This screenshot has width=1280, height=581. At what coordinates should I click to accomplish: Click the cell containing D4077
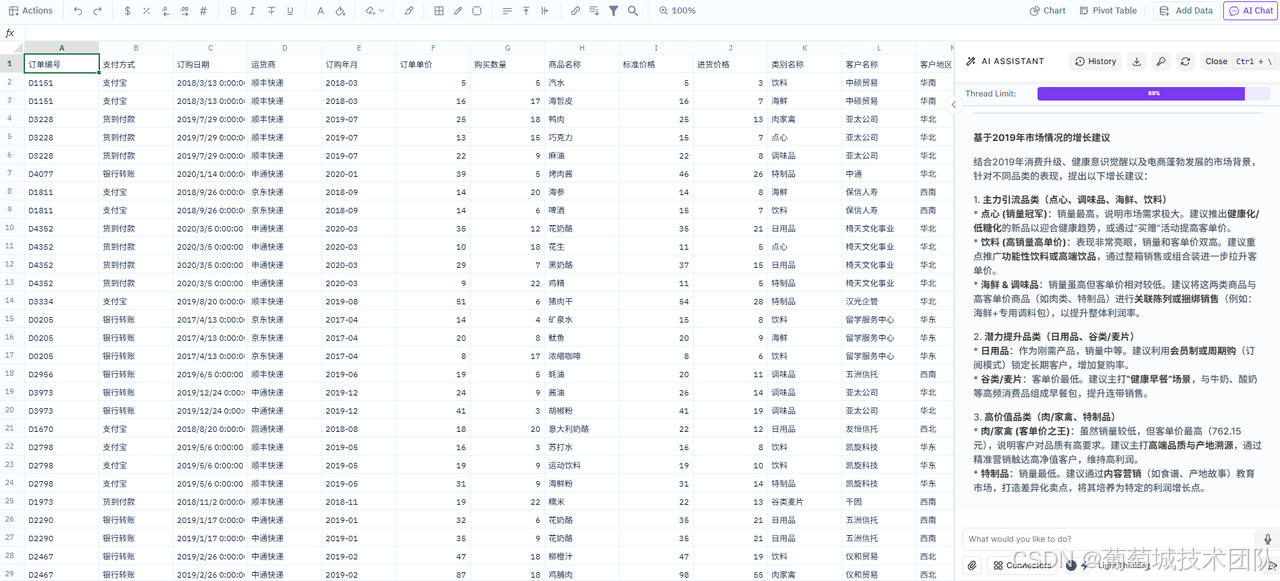pyautogui.click(x=62, y=173)
